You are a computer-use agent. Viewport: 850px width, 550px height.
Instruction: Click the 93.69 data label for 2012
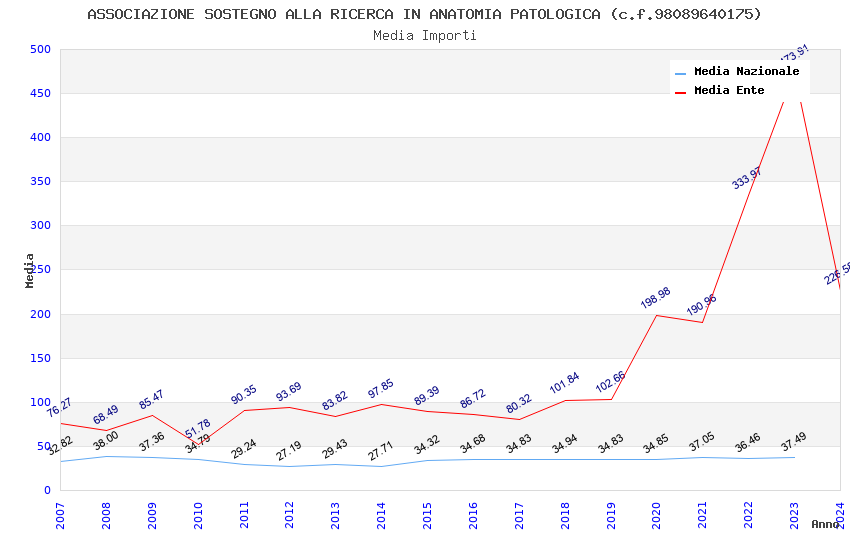click(288, 392)
